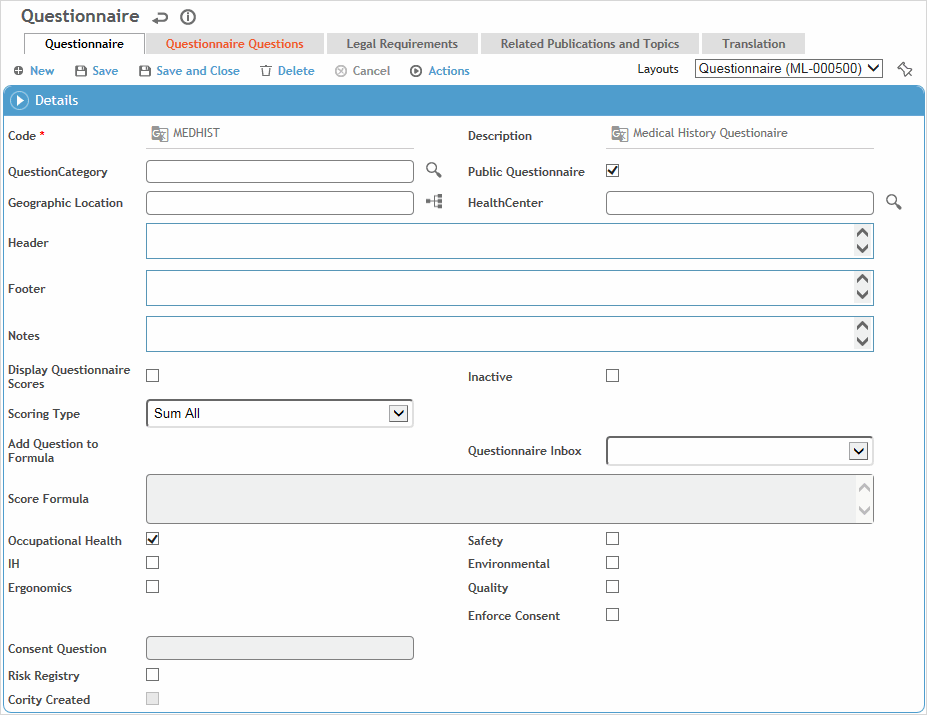Open the info icon next to Questionnaire title
Screen dimensions: 927x715
click(x=188, y=17)
